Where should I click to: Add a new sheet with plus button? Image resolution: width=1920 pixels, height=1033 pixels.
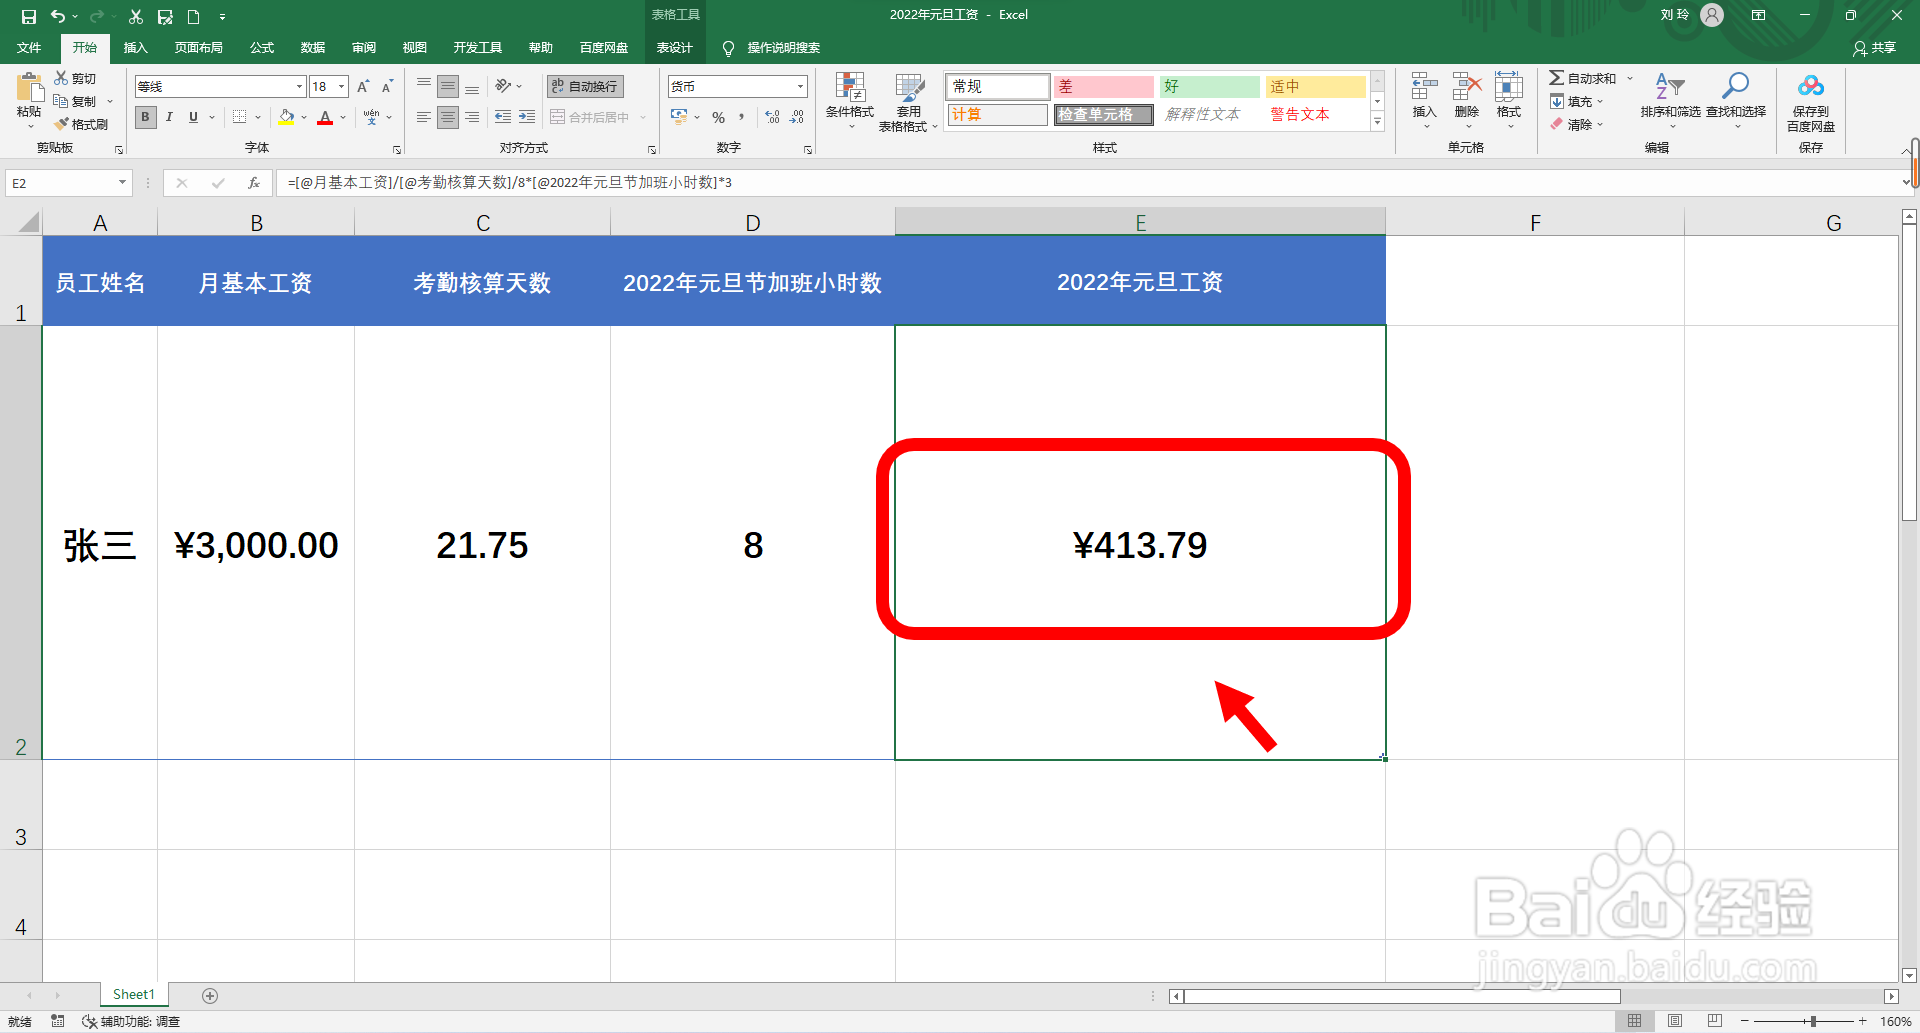210,995
